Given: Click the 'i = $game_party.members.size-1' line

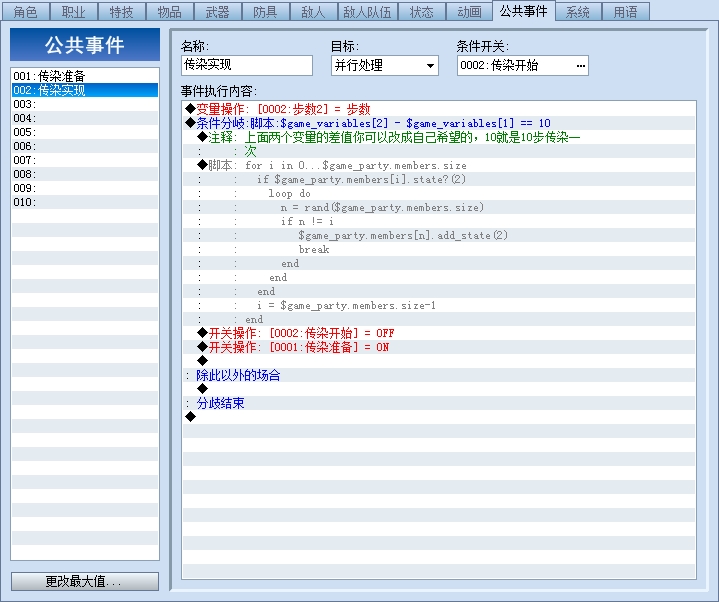Looking at the screenshot, I should click(x=439, y=305).
